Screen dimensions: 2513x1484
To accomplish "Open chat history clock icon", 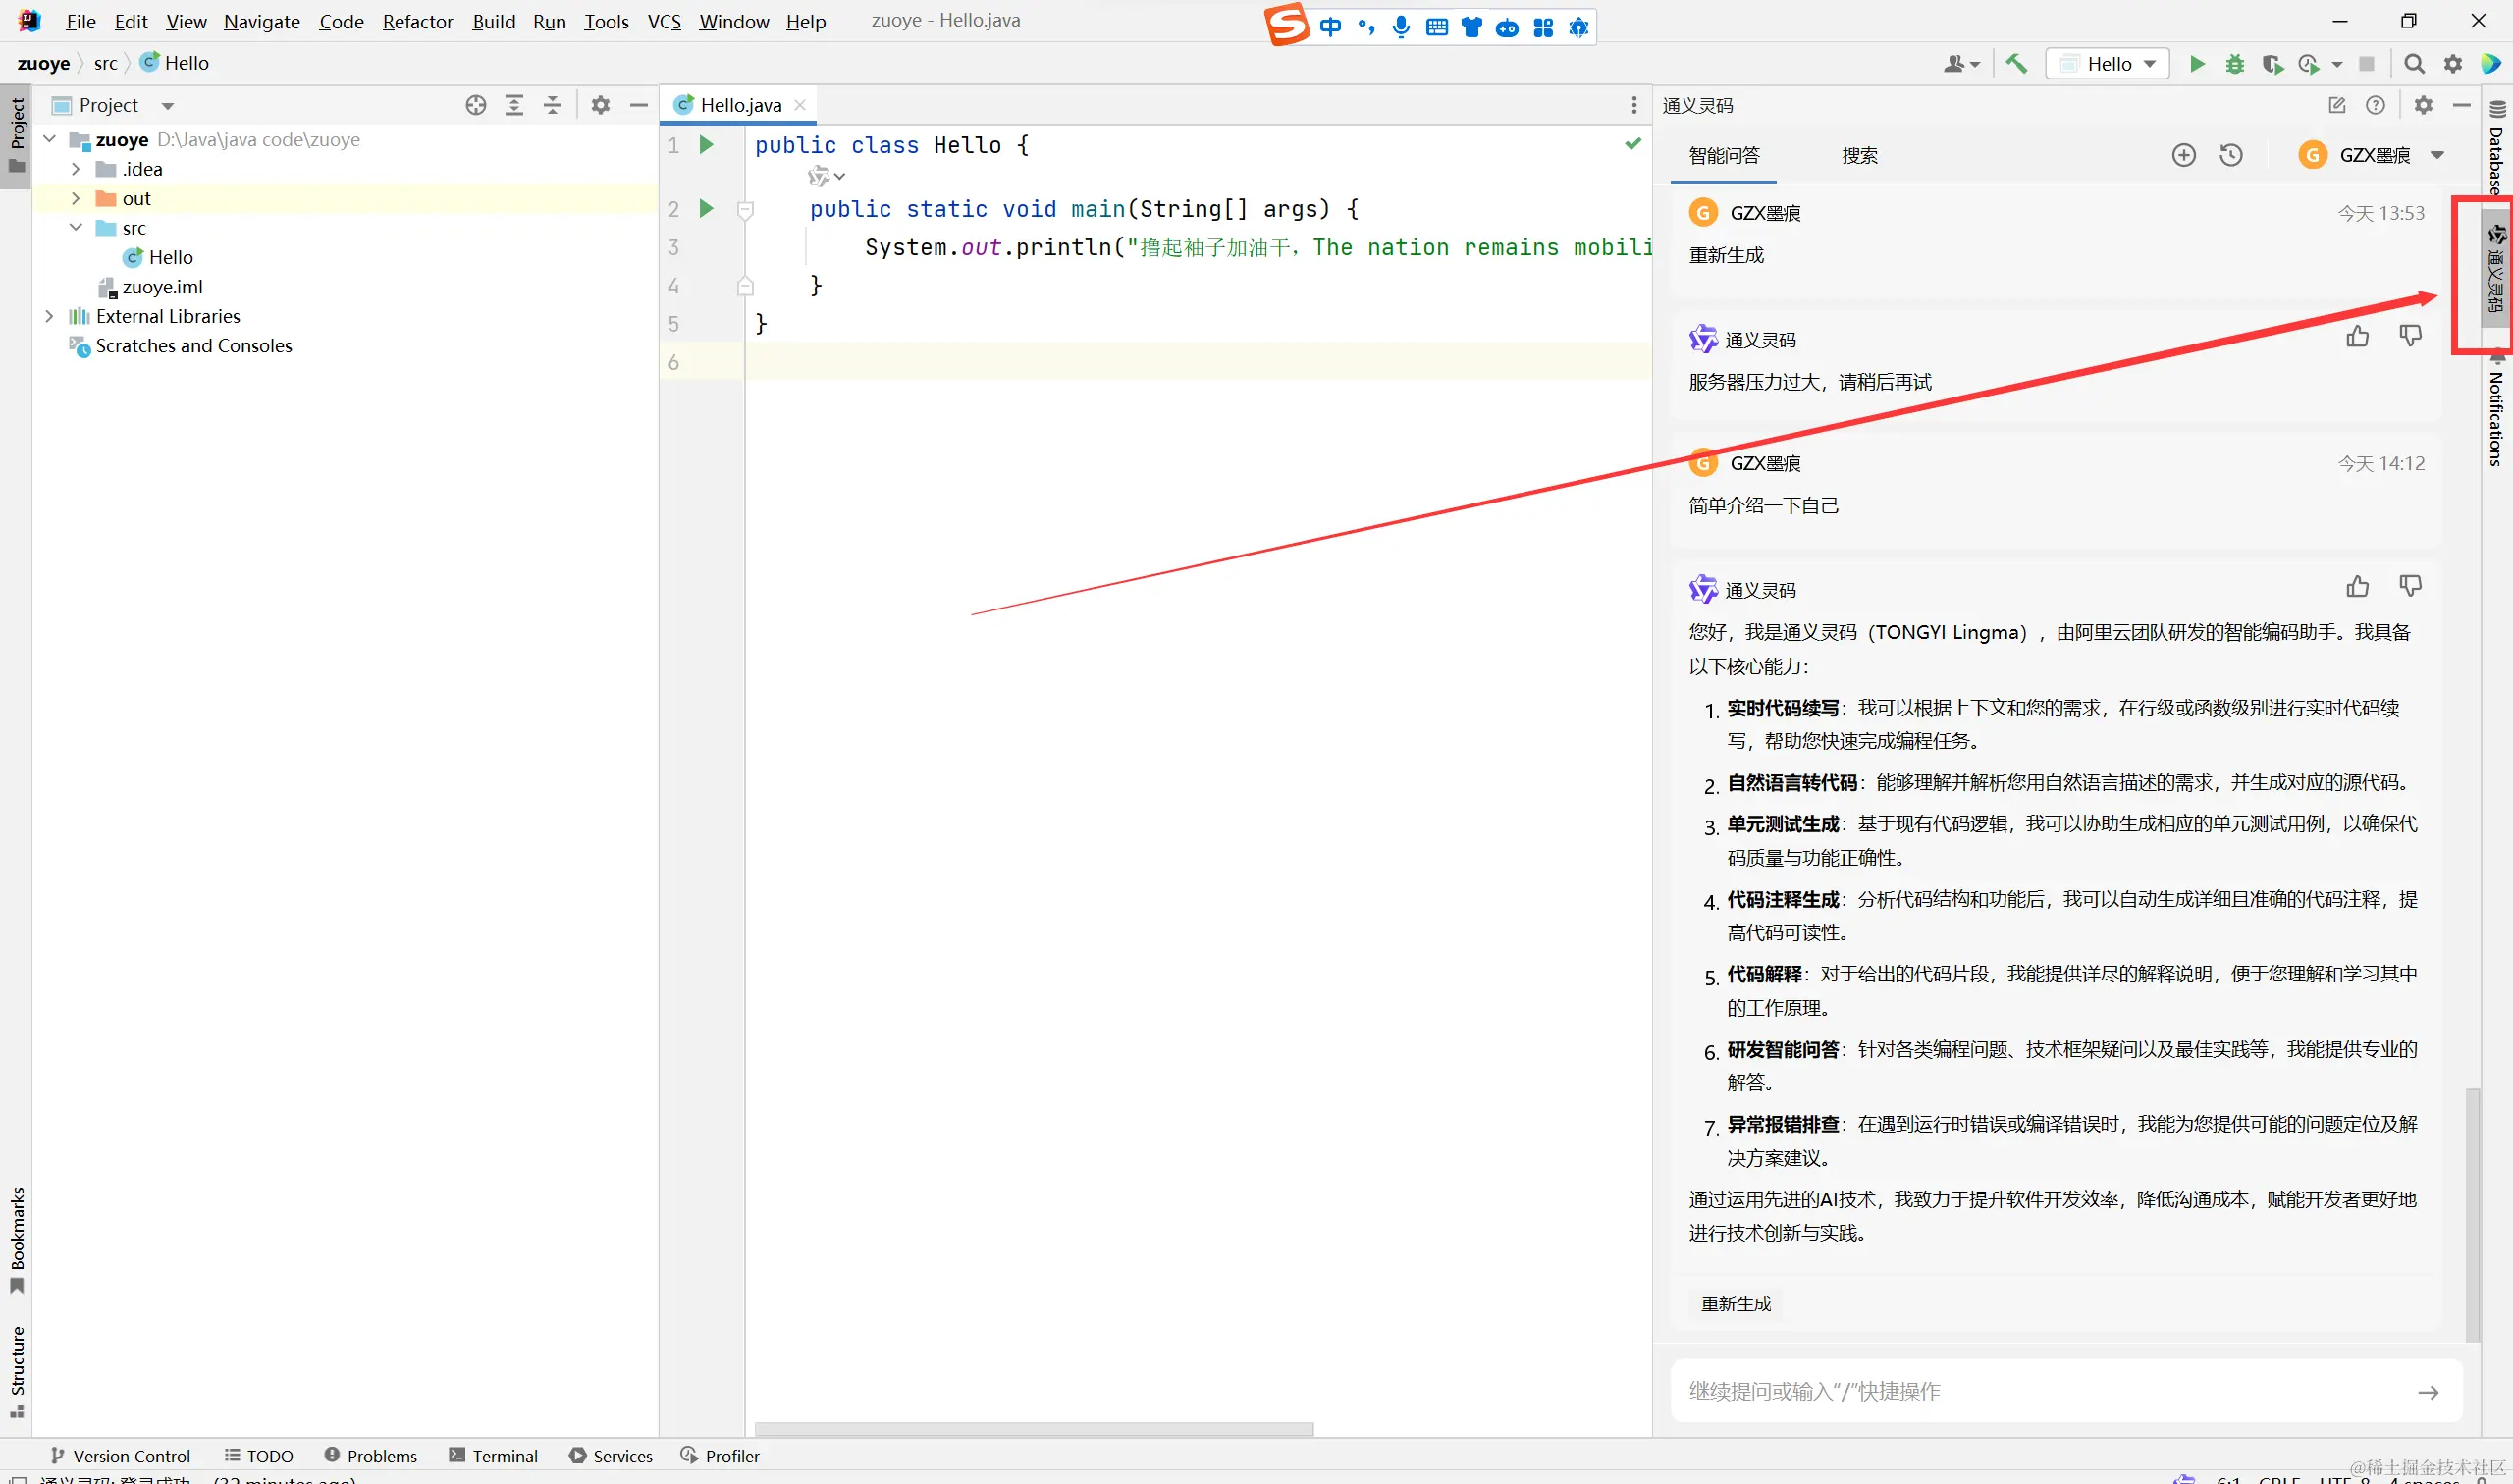I will pos(2231,155).
